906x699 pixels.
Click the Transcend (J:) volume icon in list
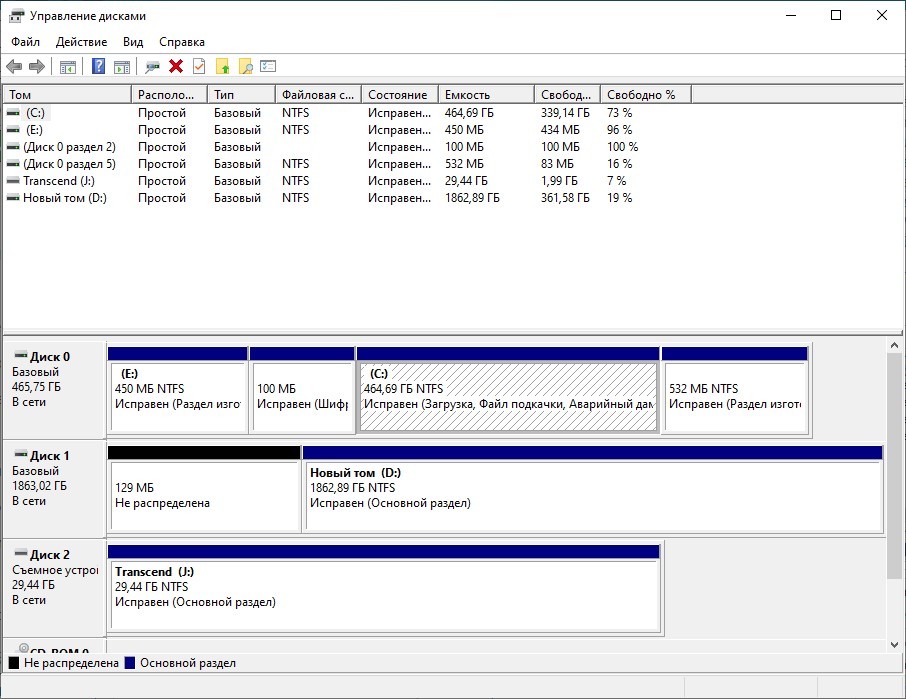point(13,181)
